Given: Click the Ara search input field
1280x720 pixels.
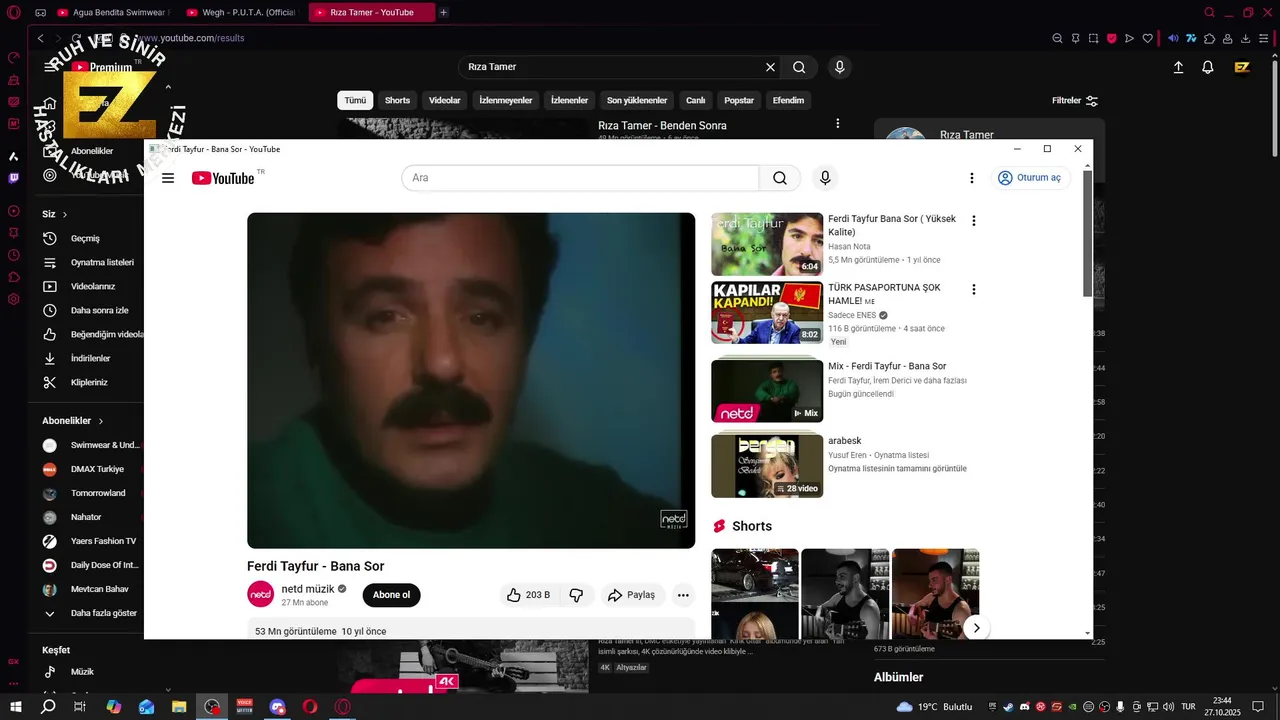Looking at the screenshot, I should [x=580, y=178].
